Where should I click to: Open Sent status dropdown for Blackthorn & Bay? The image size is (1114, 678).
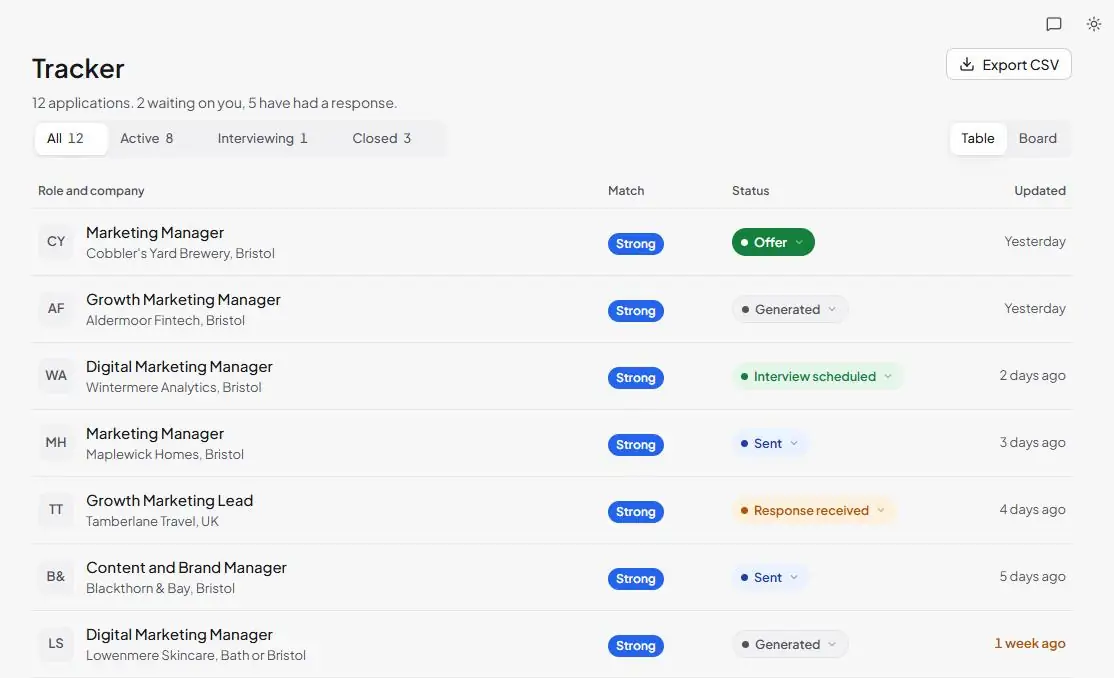(770, 578)
